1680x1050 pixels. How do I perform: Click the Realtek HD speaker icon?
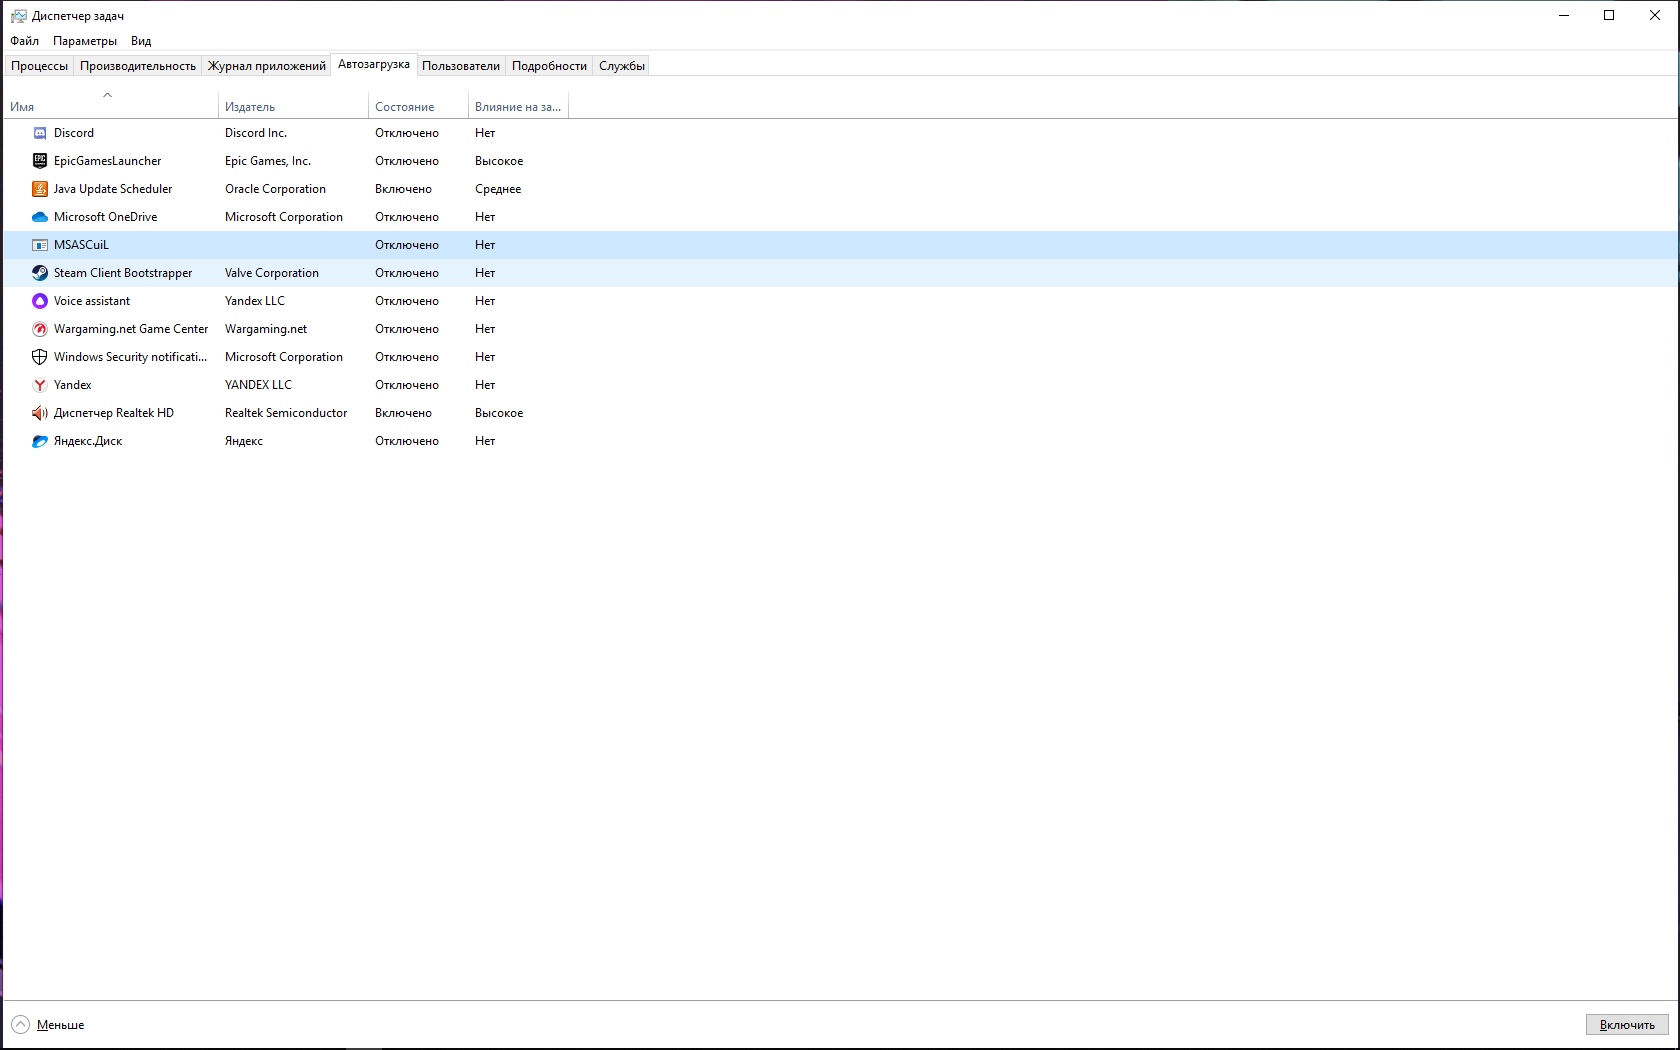click(40, 413)
